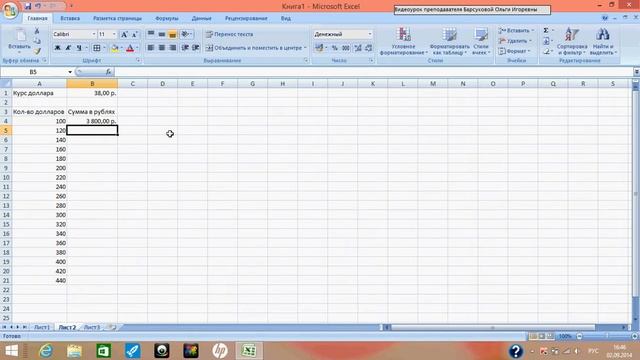Decrease indent in cell
This screenshot has height=360, width=640.
click(185, 48)
